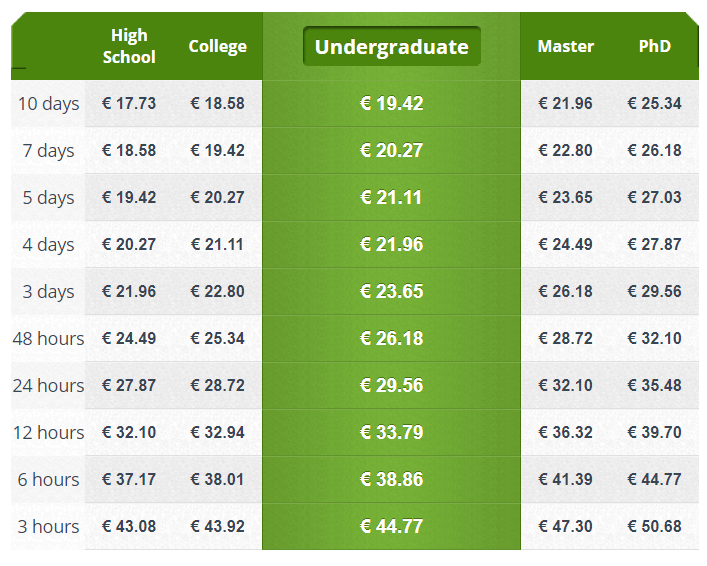Choose Undergraduate 3 hours price € 44.77

pos(391,526)
